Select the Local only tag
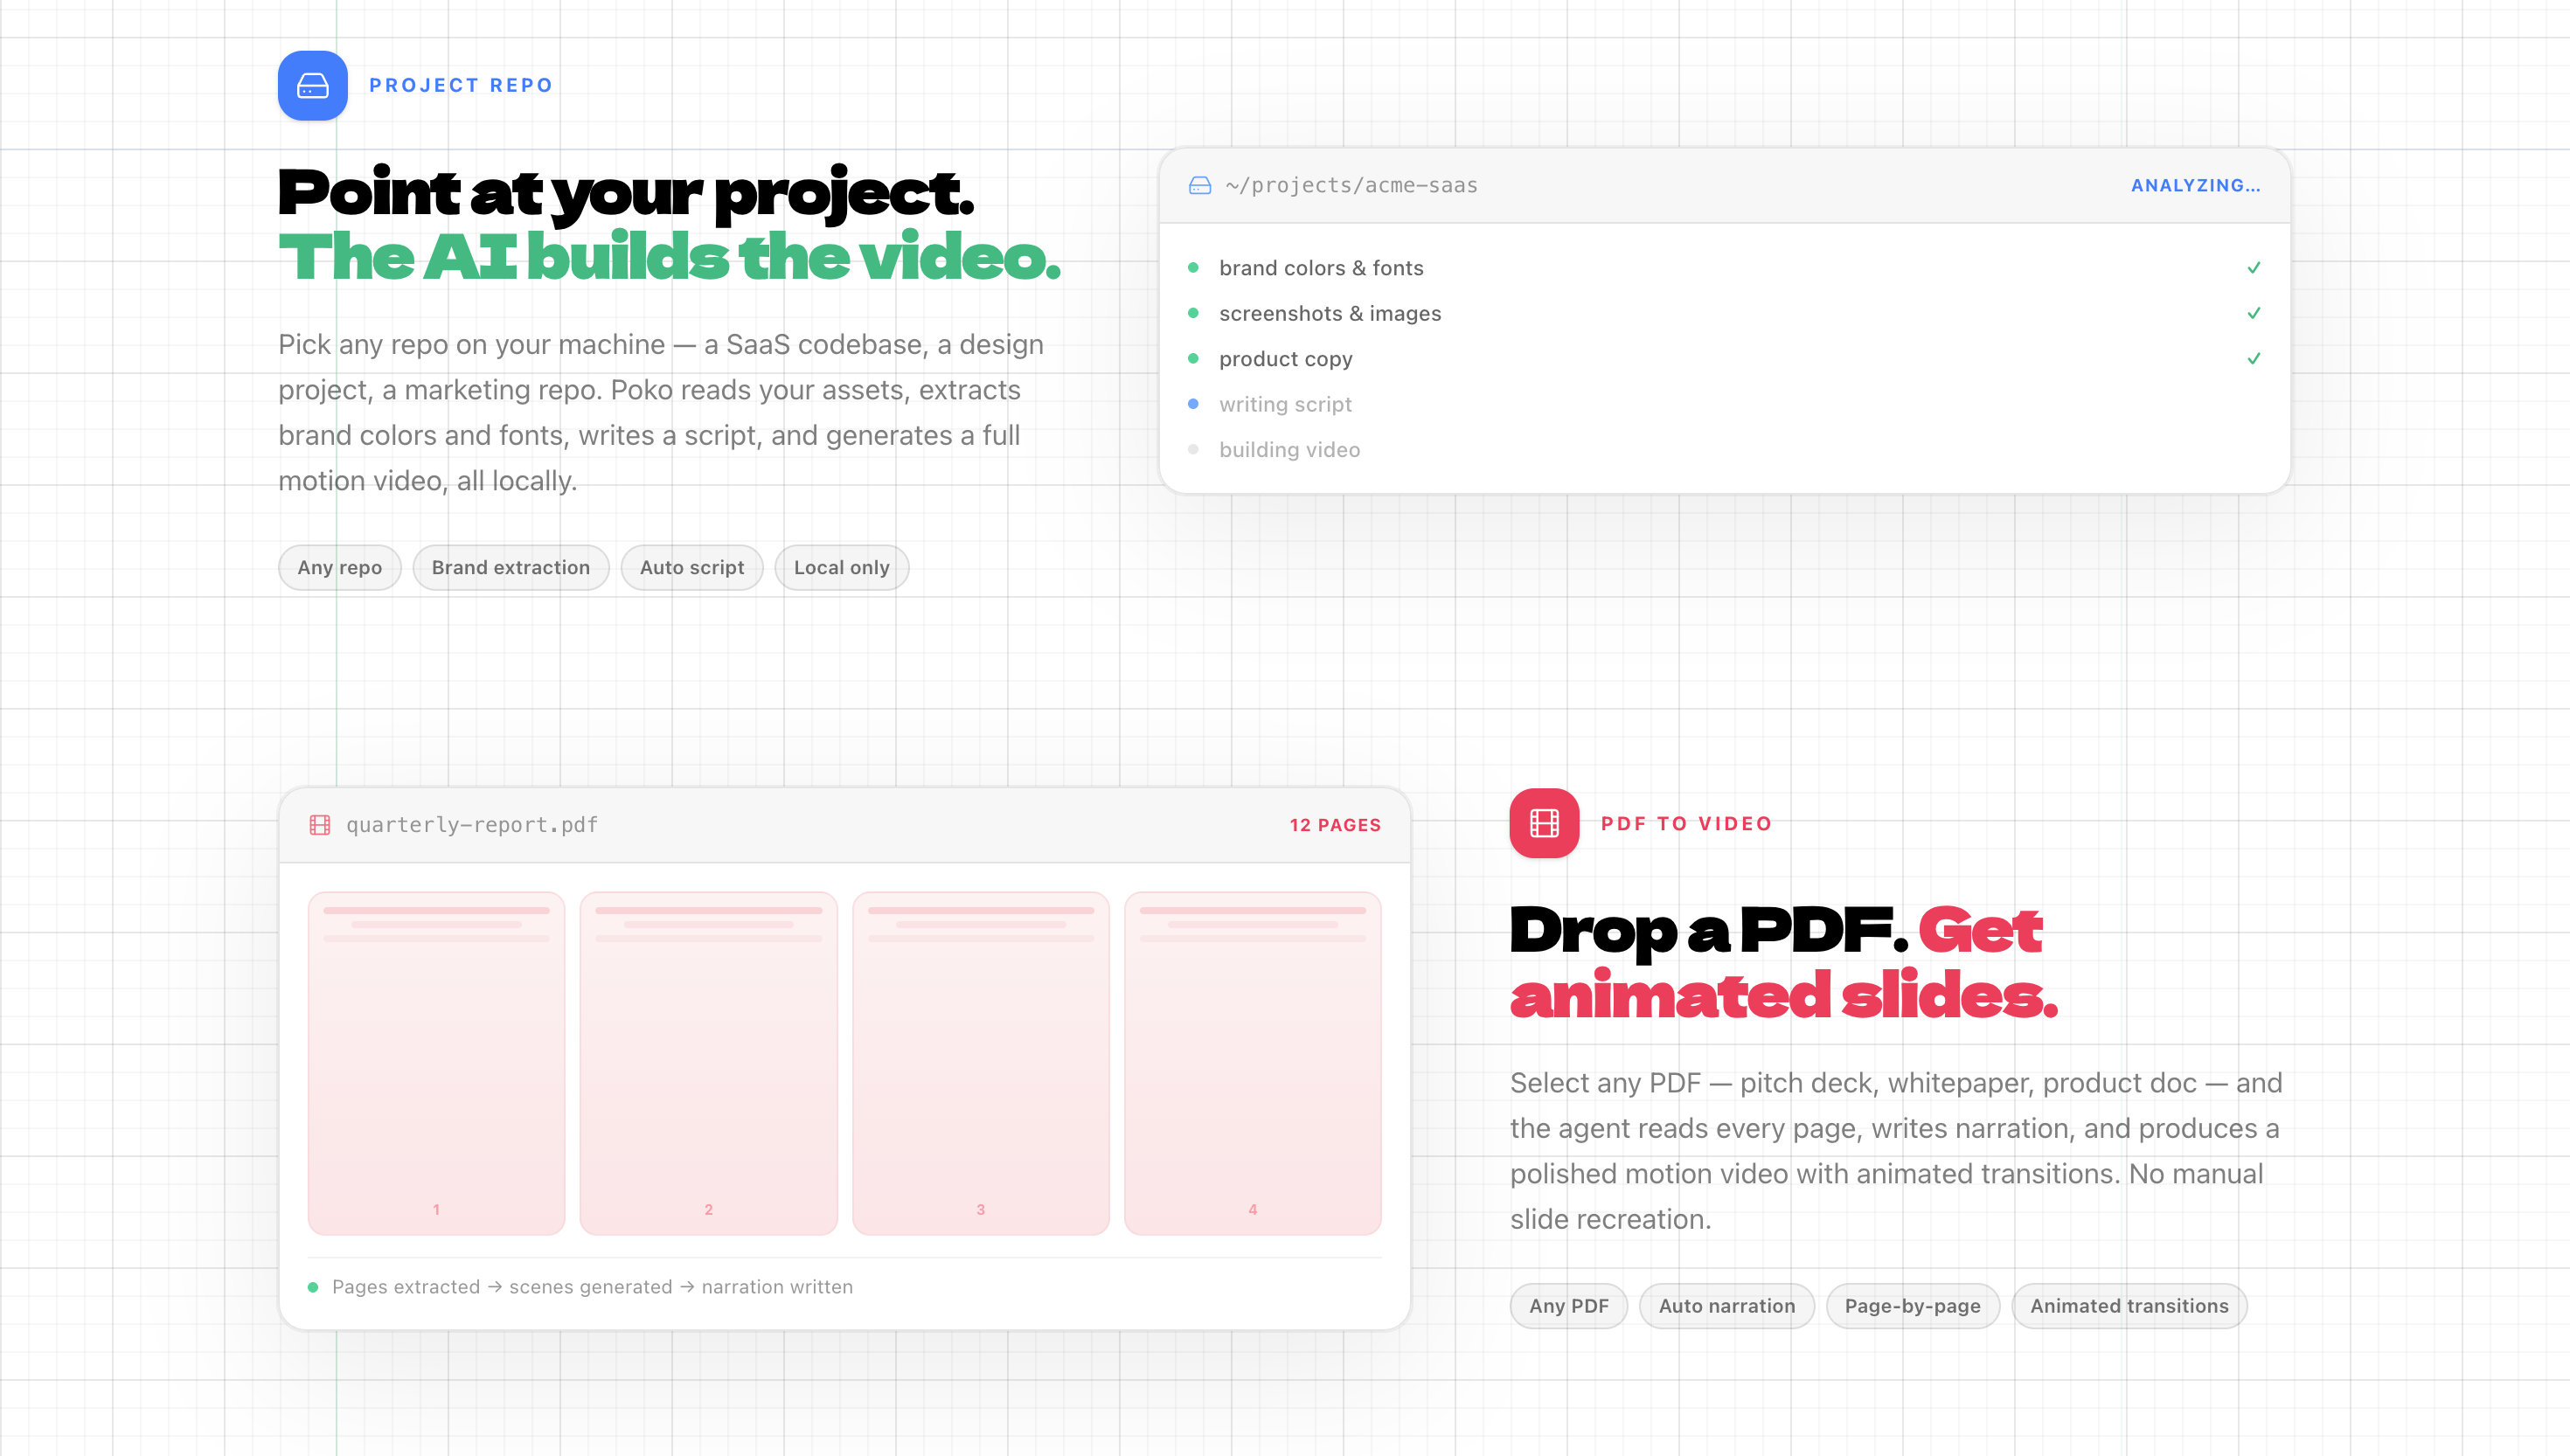 842,568
